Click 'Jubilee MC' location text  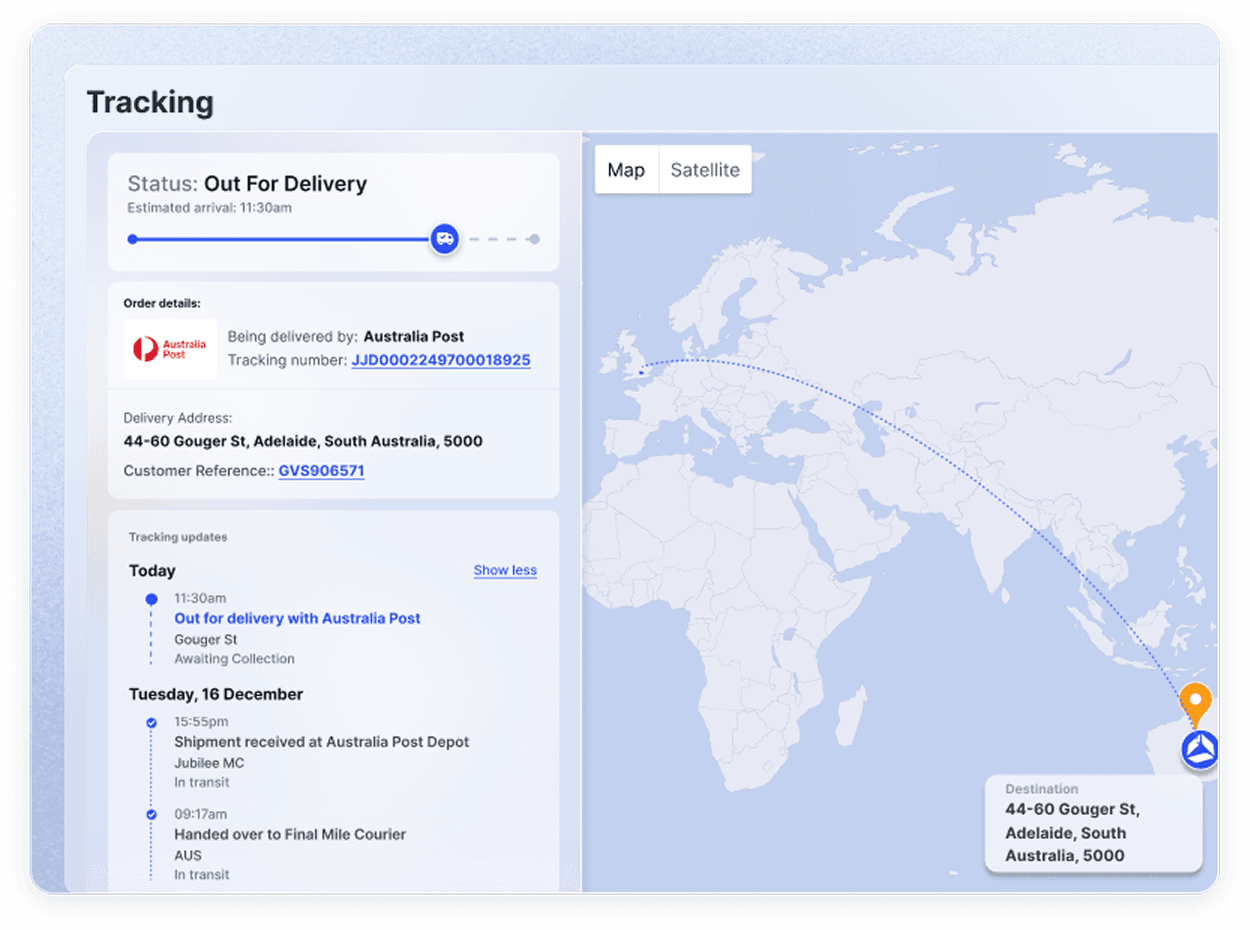(209, 763)
